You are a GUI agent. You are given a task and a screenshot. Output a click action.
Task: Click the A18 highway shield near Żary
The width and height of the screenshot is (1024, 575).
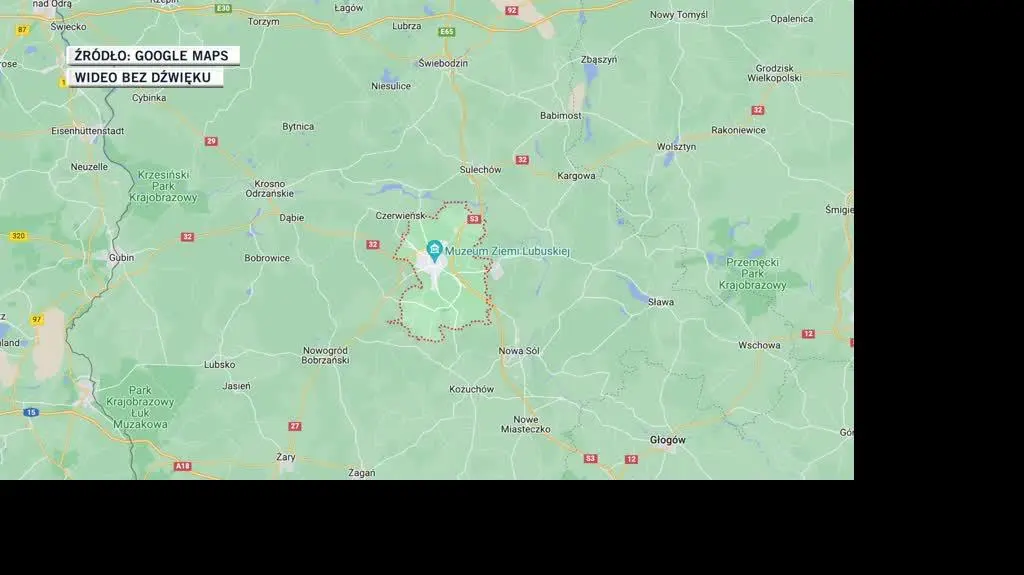click(183, 466)
